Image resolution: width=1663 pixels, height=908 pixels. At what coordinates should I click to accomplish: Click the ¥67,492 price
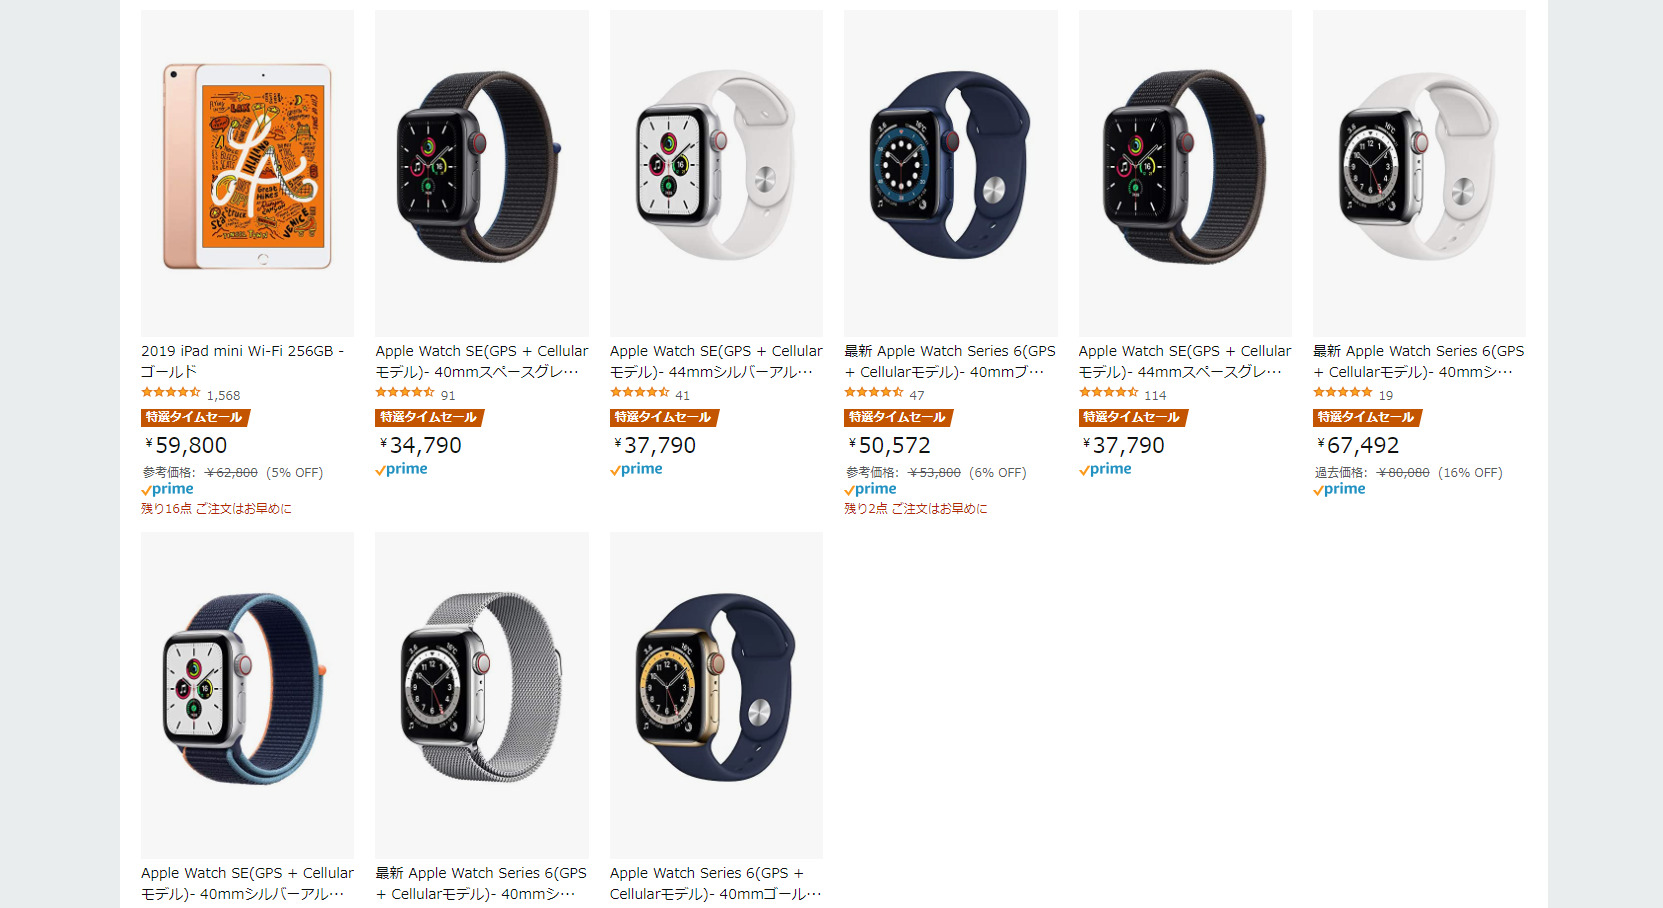coord(1358,445)
